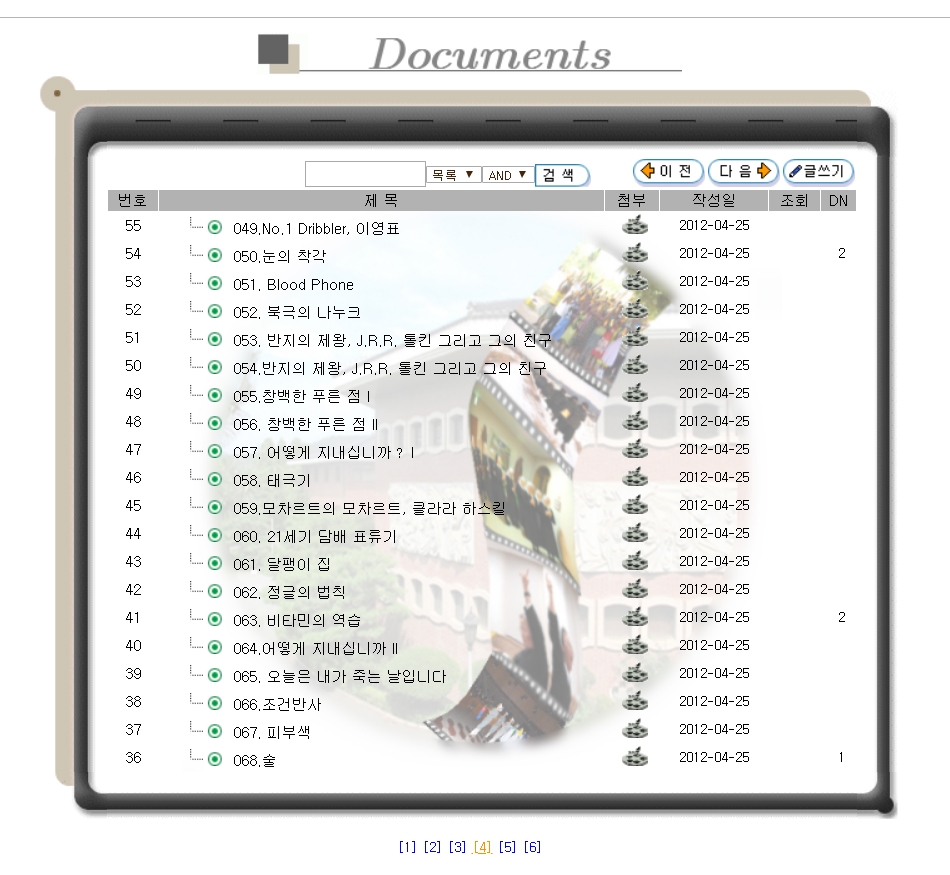Open attachment icon for 067. 피부색 row
Screen dimensions: 950x875
pos(635,729)
